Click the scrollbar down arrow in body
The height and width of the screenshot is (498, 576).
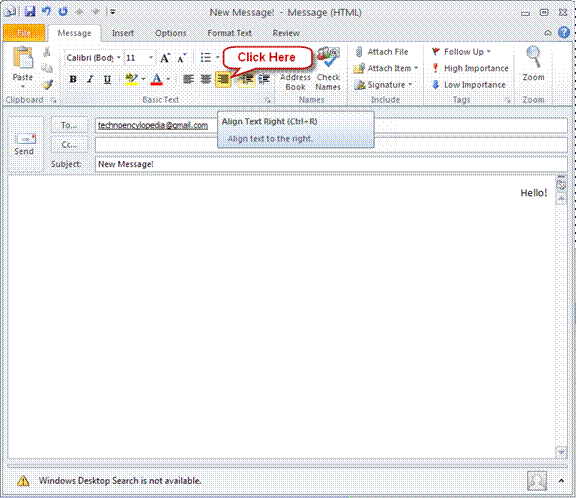point(561,452)
